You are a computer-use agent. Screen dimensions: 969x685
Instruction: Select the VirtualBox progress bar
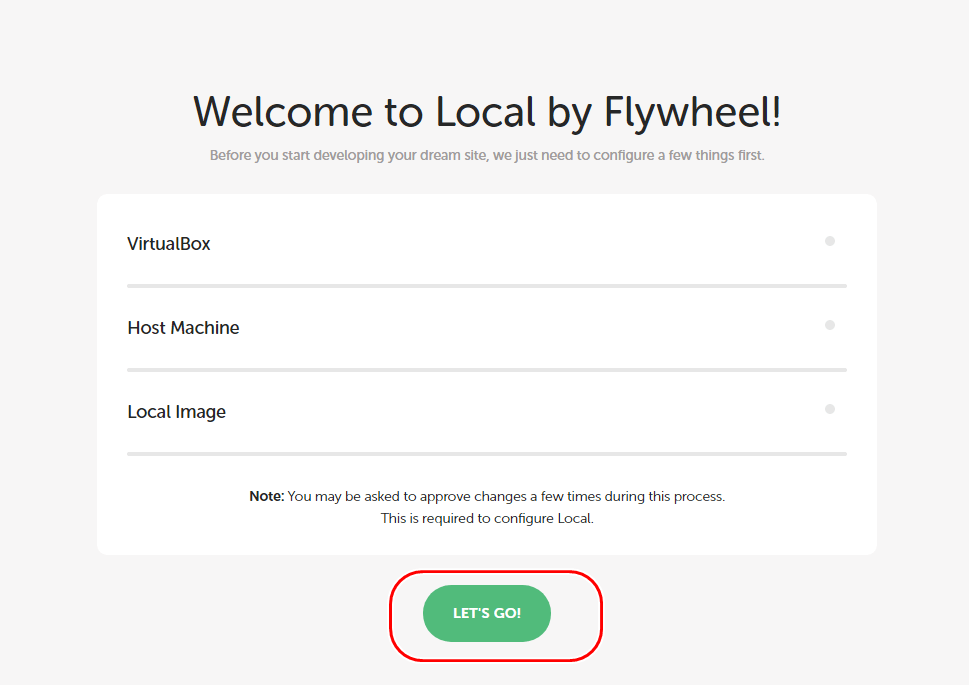point(487,286)
